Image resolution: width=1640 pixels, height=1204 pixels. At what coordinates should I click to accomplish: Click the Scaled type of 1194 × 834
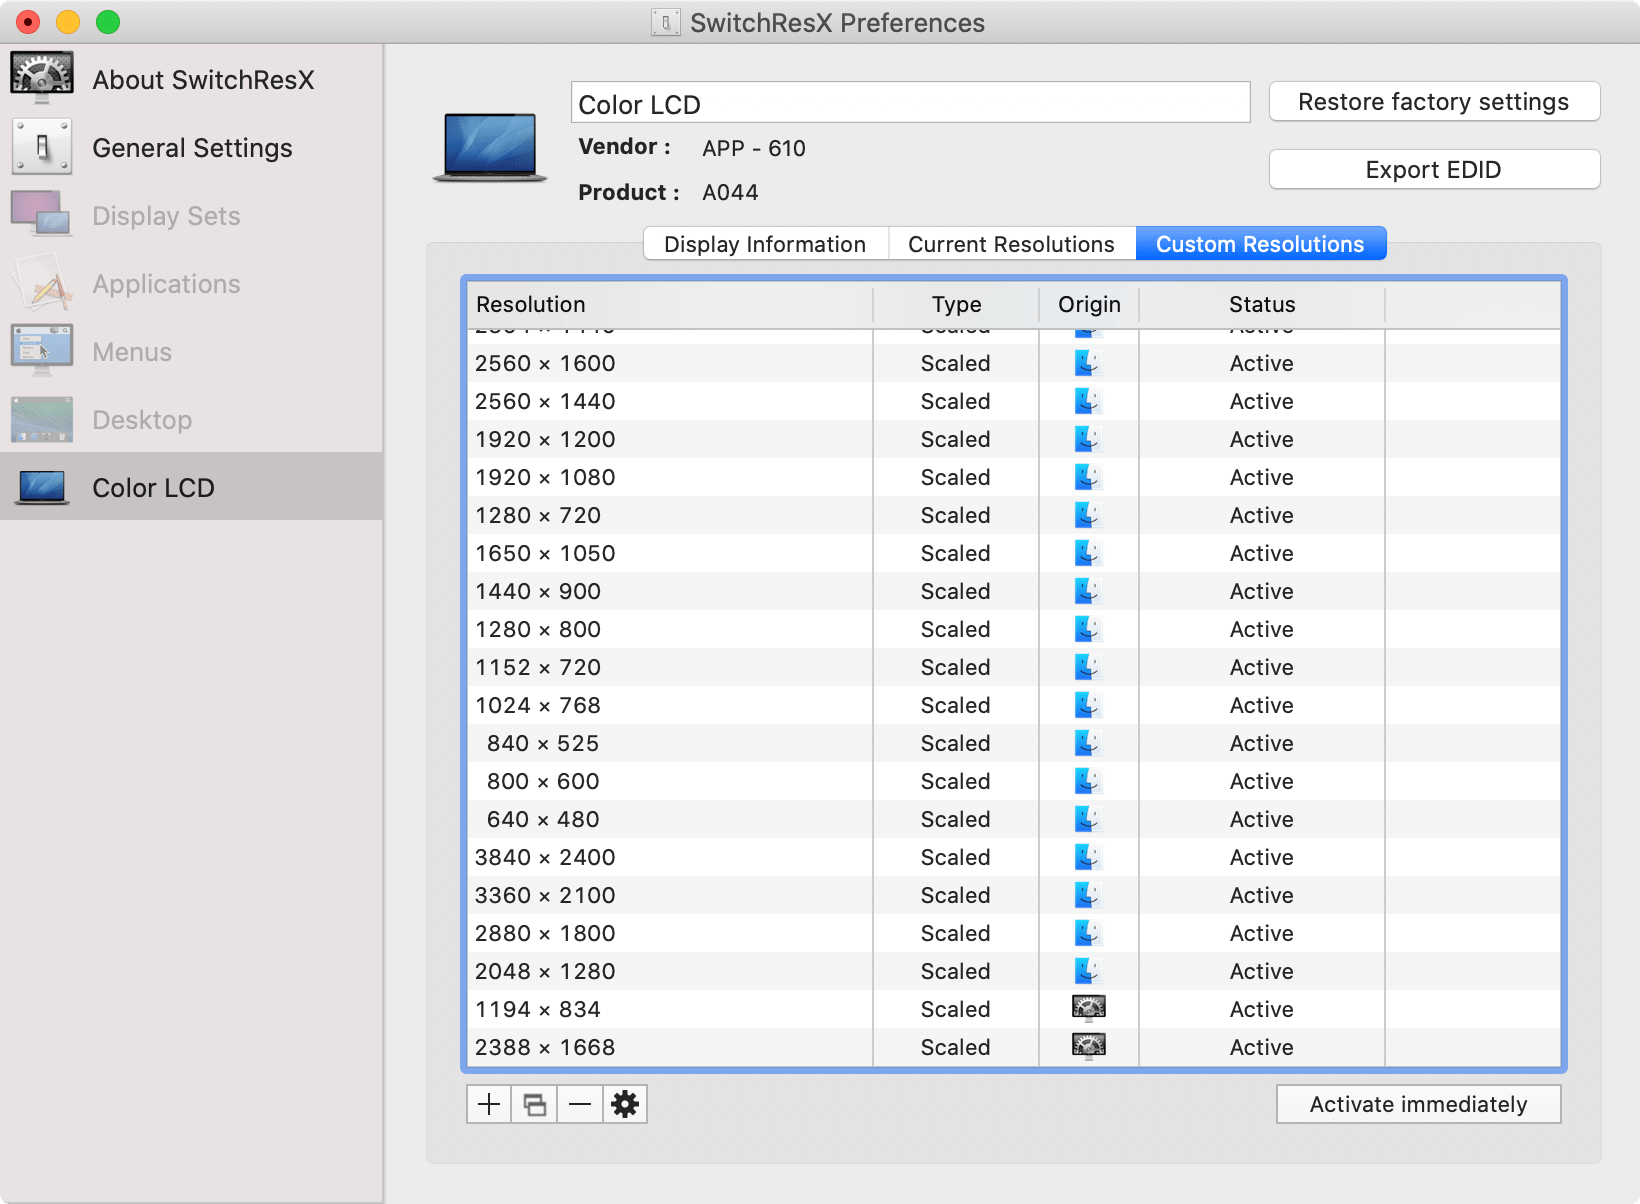click(x=956, y=1009)
